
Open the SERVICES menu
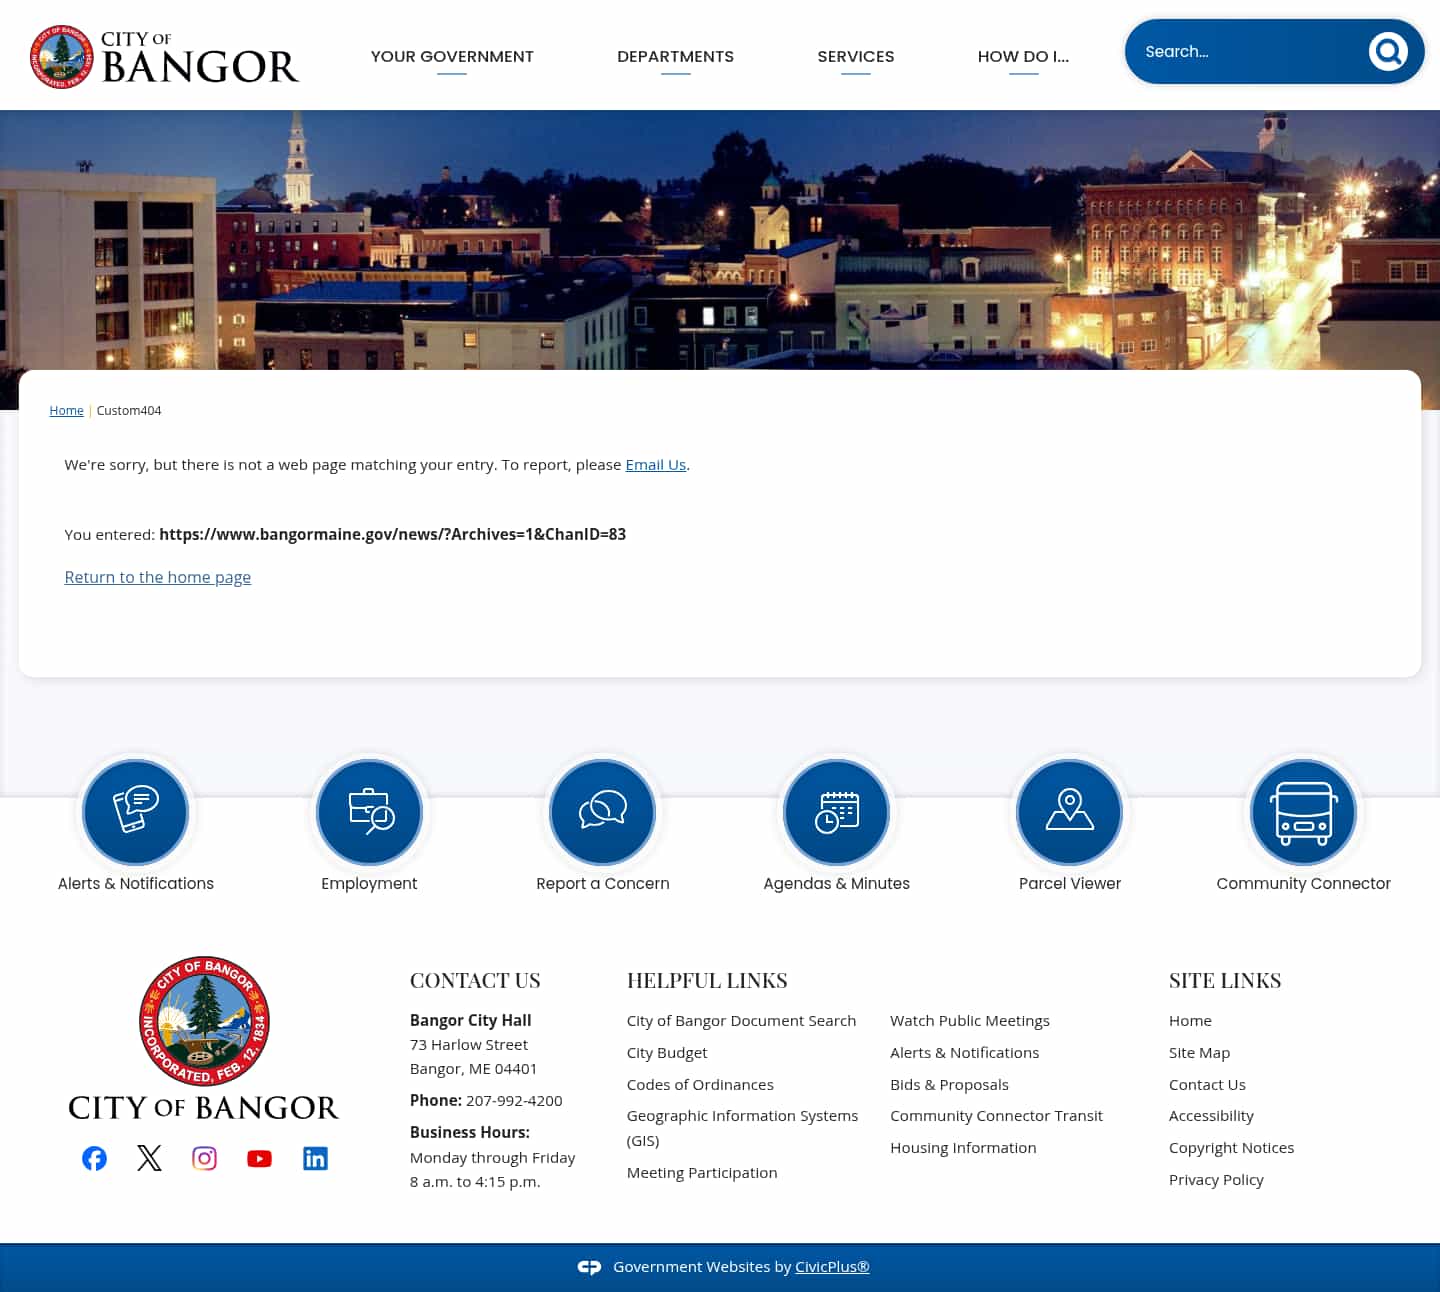(856, 56)
